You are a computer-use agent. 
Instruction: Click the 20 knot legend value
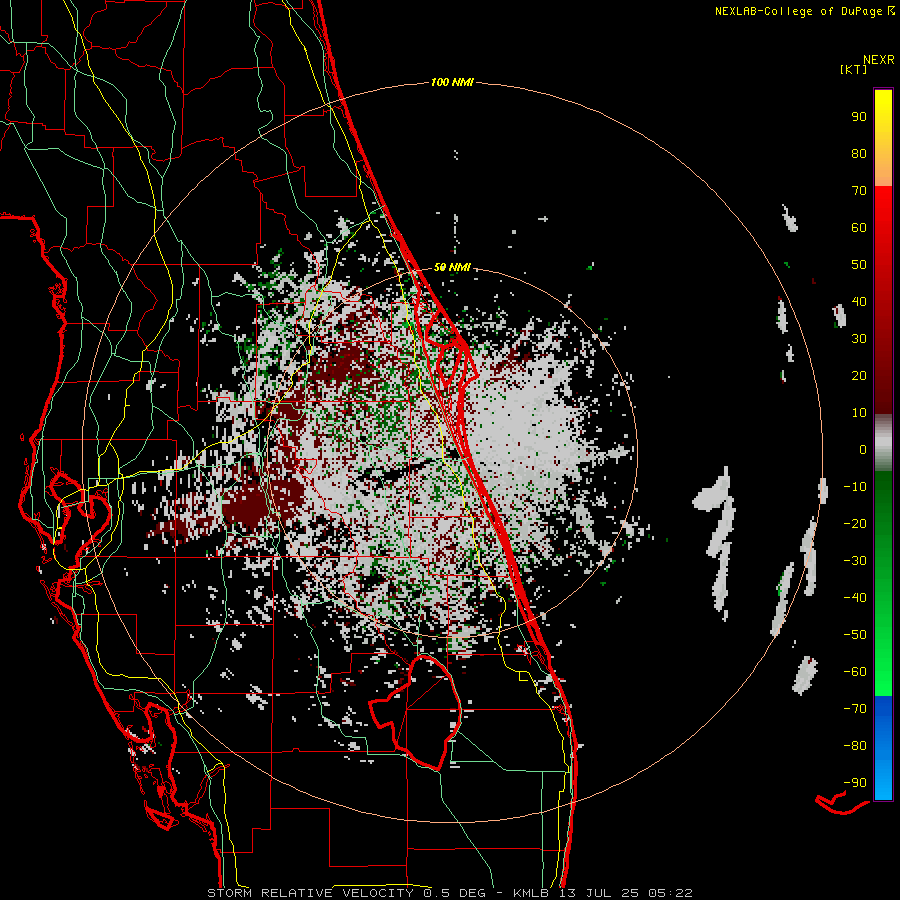pyautogui.click(x=859, y=376)
